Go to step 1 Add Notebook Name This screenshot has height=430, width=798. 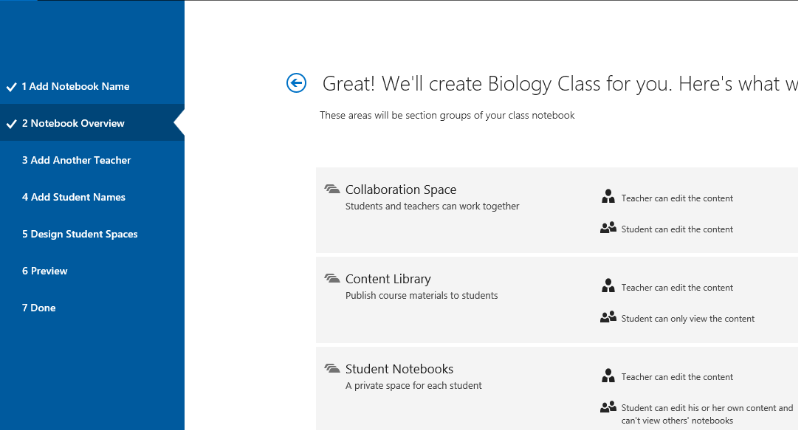[x=76, y=87]
